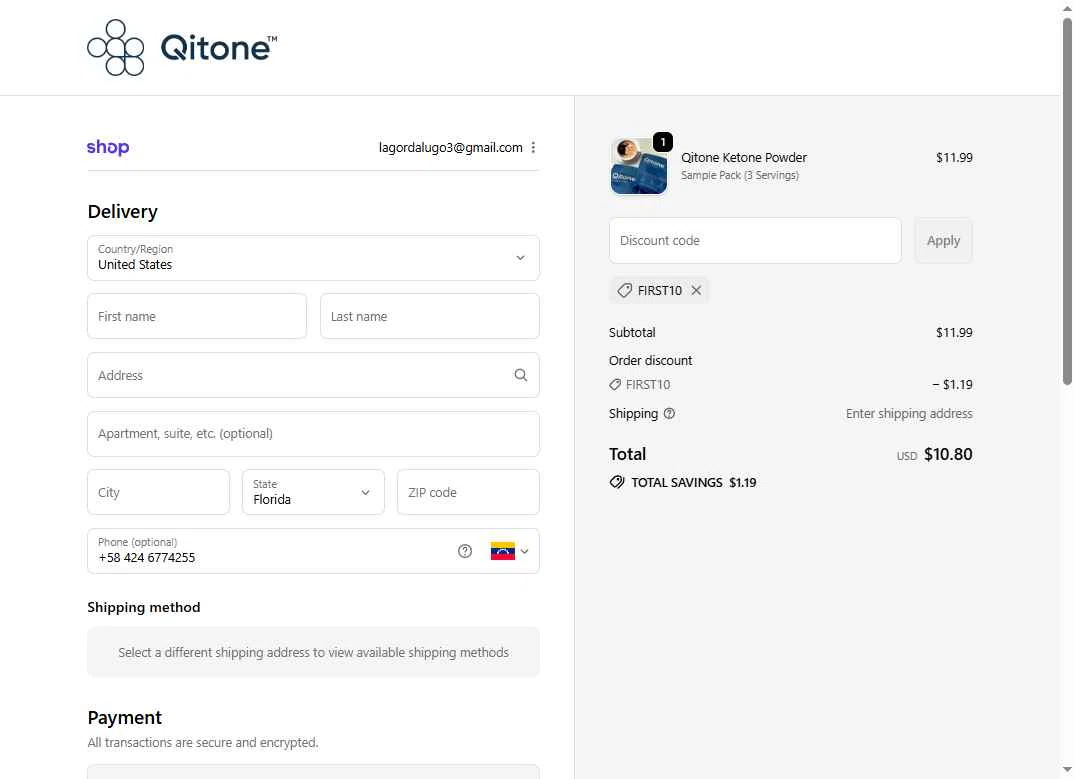Click the Sample Pack (3 Servings) text
This screenshot has width=1075, height=779.
click(x=740, y=176)
